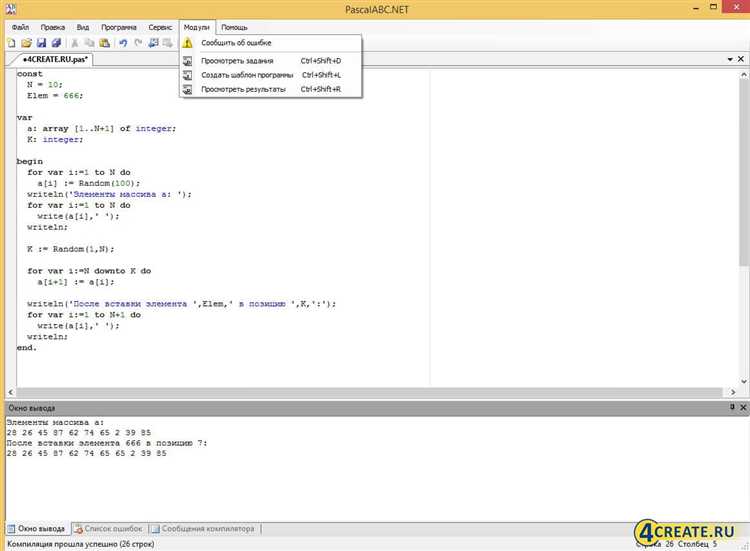The image size is (750, 551).
Task: Pin the Окно вывода panel
Action: click(732, 407)
